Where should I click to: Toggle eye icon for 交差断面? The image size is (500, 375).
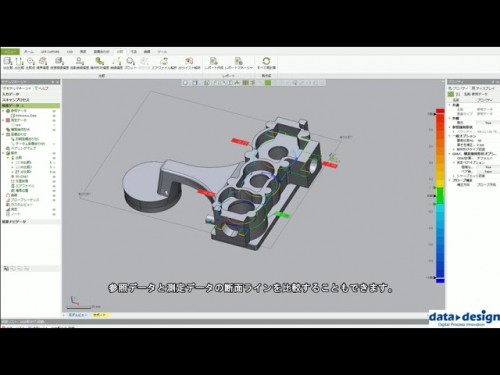pos(54,181)
